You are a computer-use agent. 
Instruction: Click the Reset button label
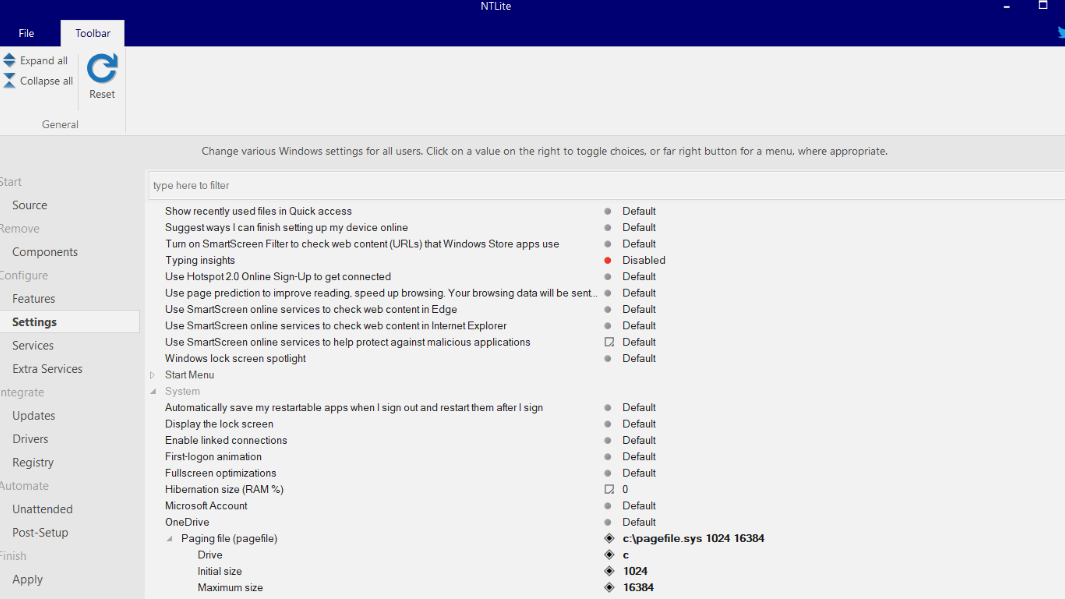coord(102,94)
